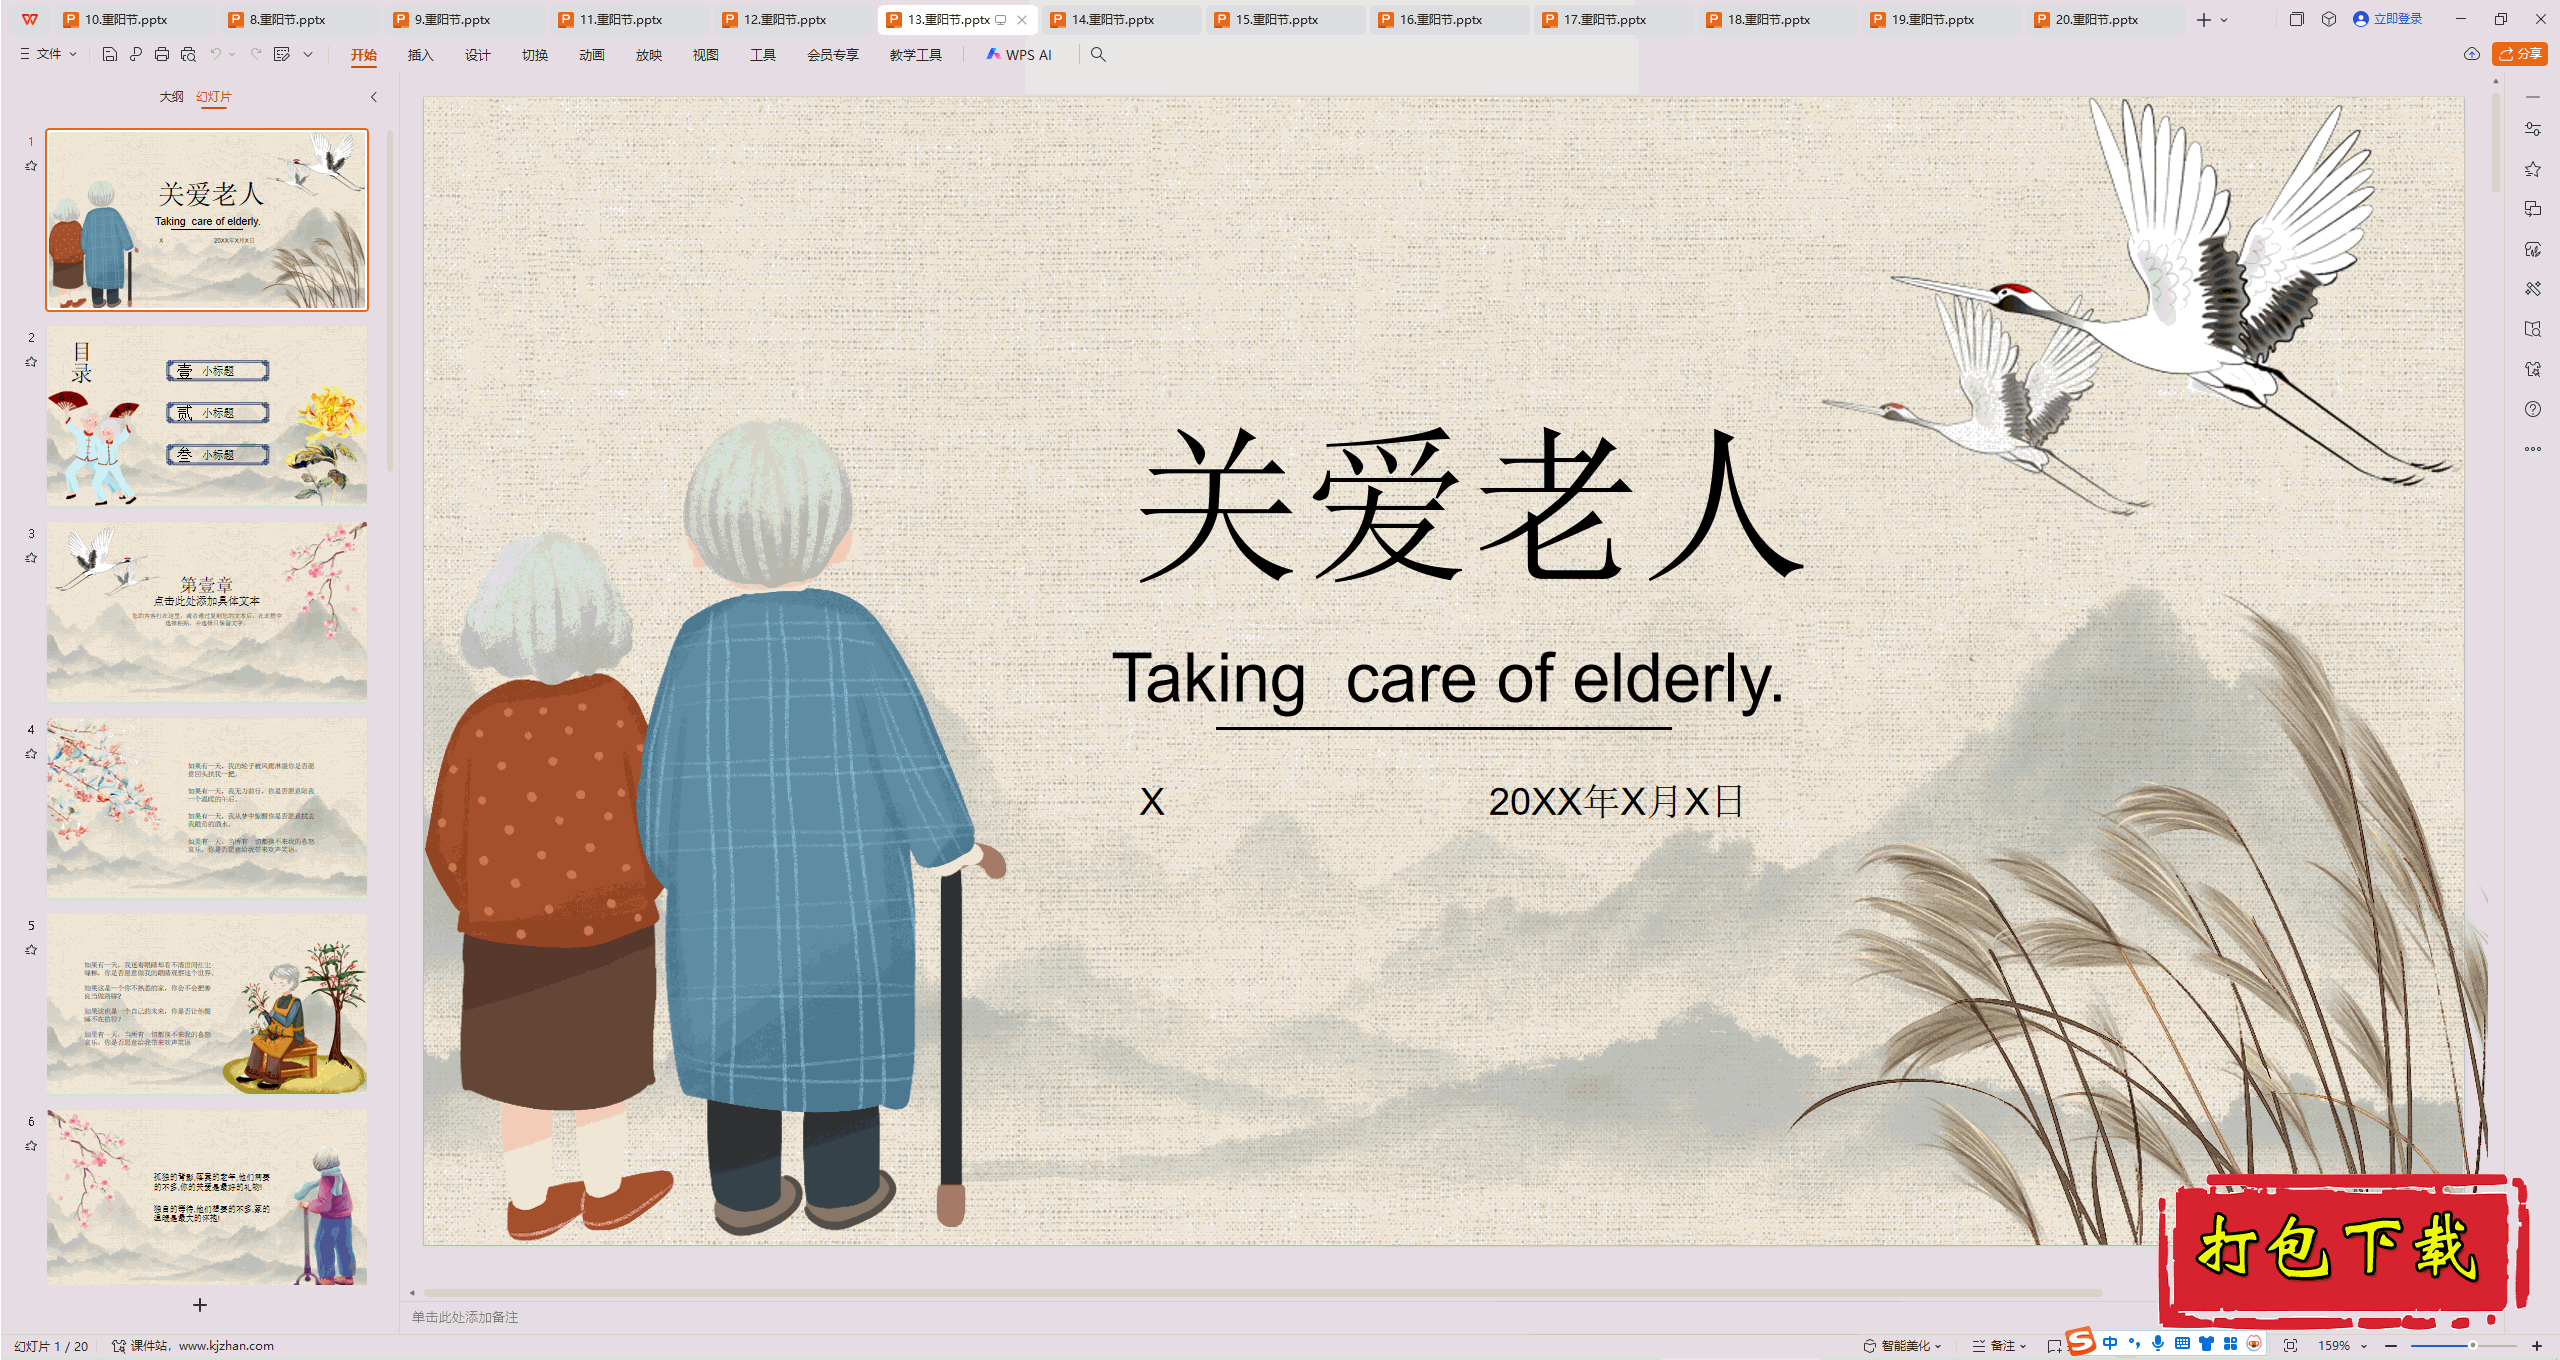Screen dimensions: 2560x1360
Task: Click the zoom out minus button
Action: coord(2391,1346)
